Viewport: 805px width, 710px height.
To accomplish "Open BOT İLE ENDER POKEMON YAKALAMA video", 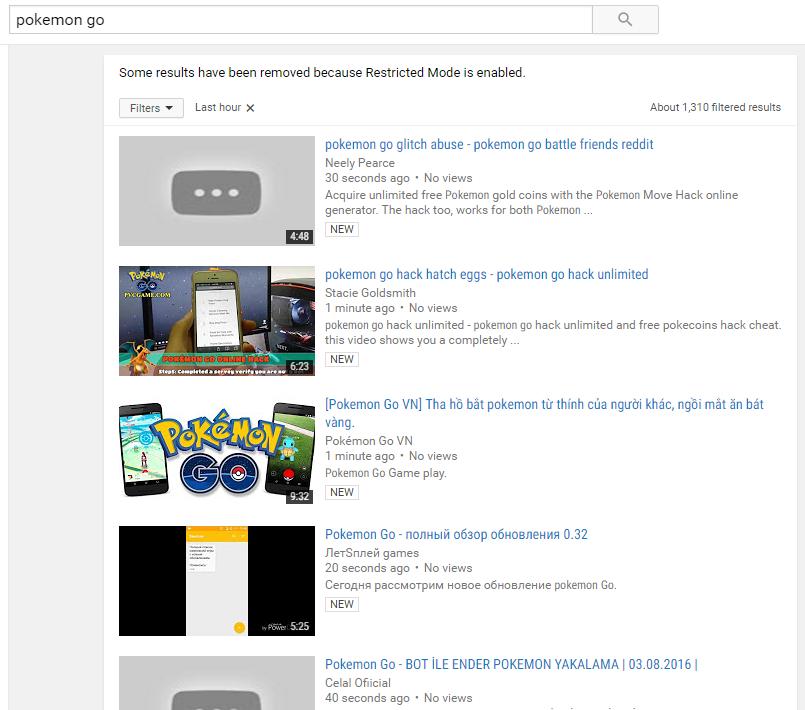I will point(511,664).
